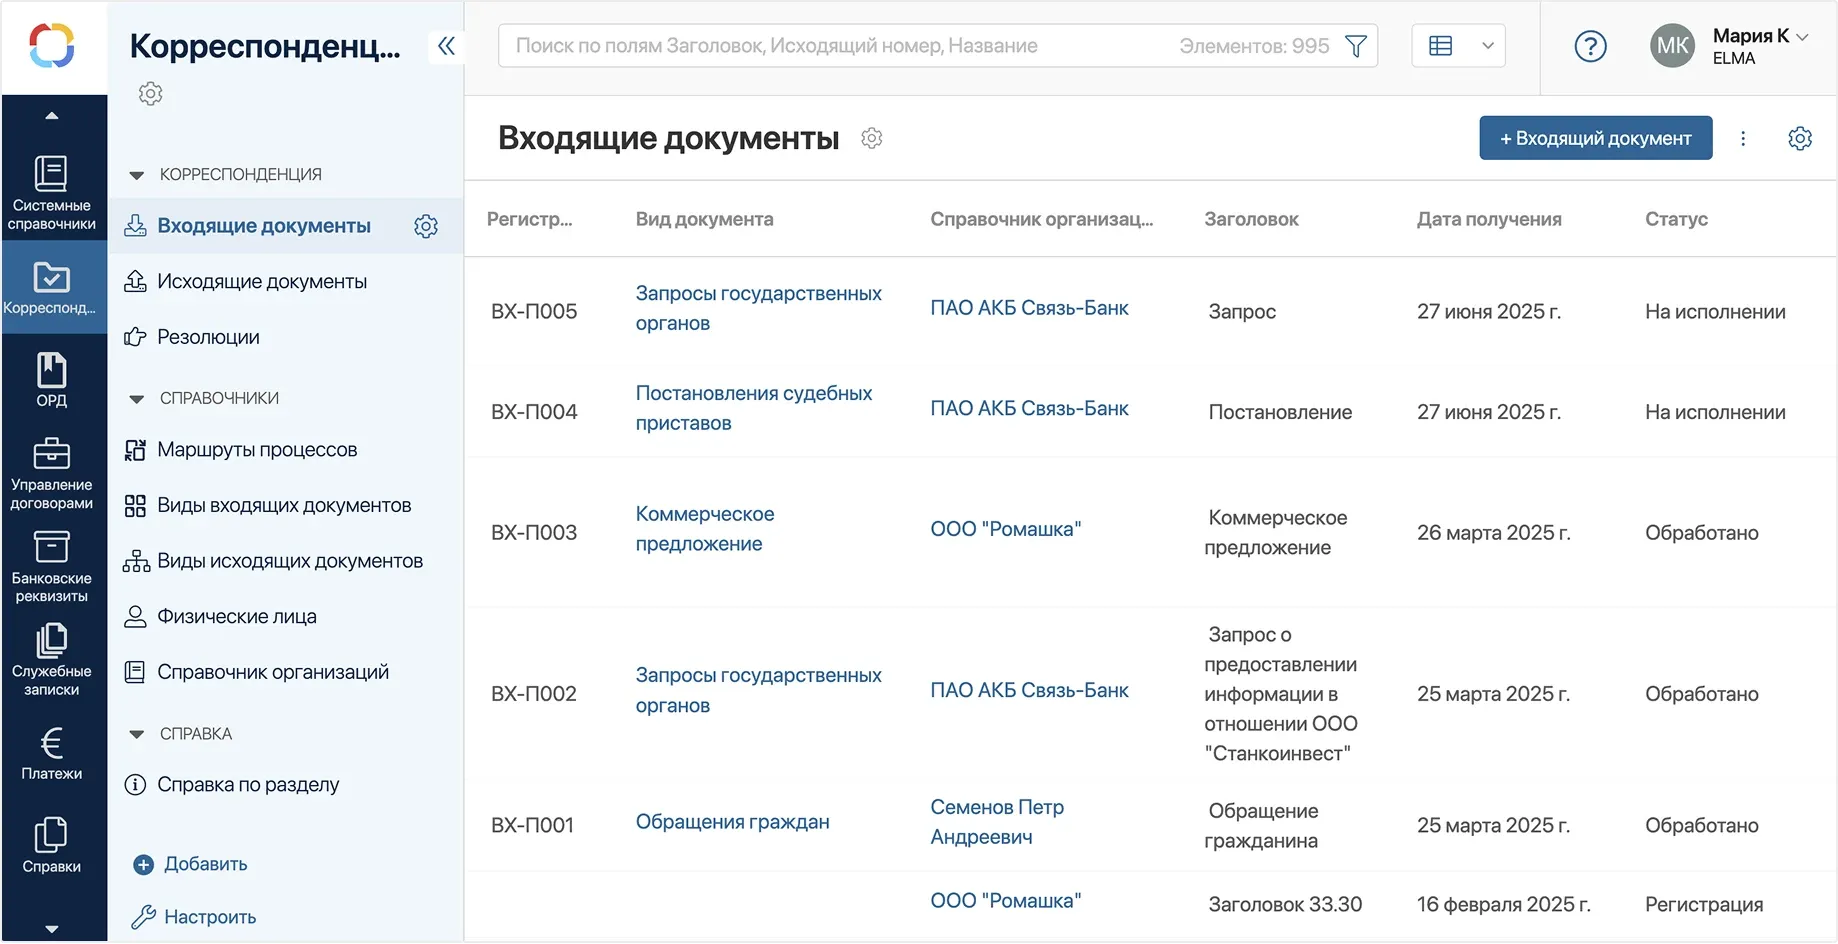Collapse the left navigation panel
1838x944 pixels.
click(447, 46)
